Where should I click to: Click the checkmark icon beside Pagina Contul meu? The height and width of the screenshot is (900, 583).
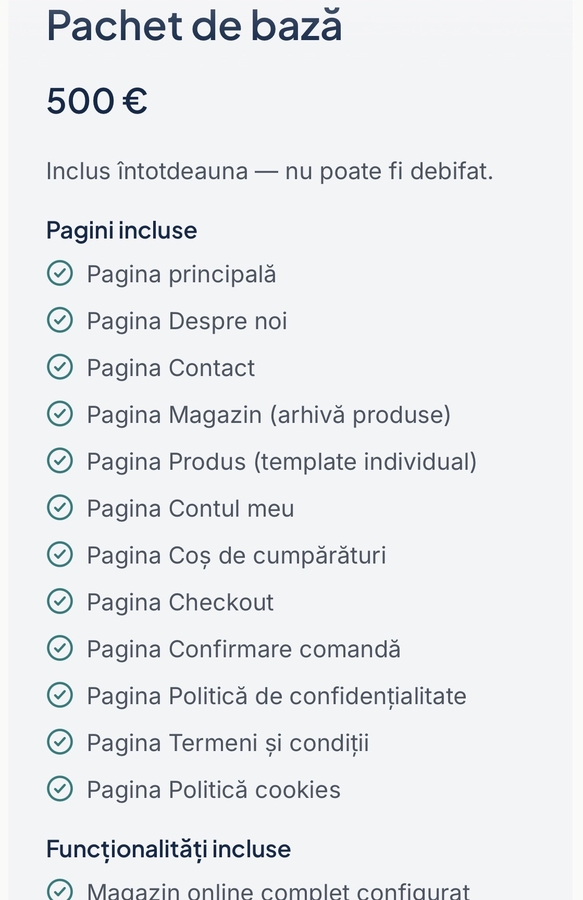(60, 508)
